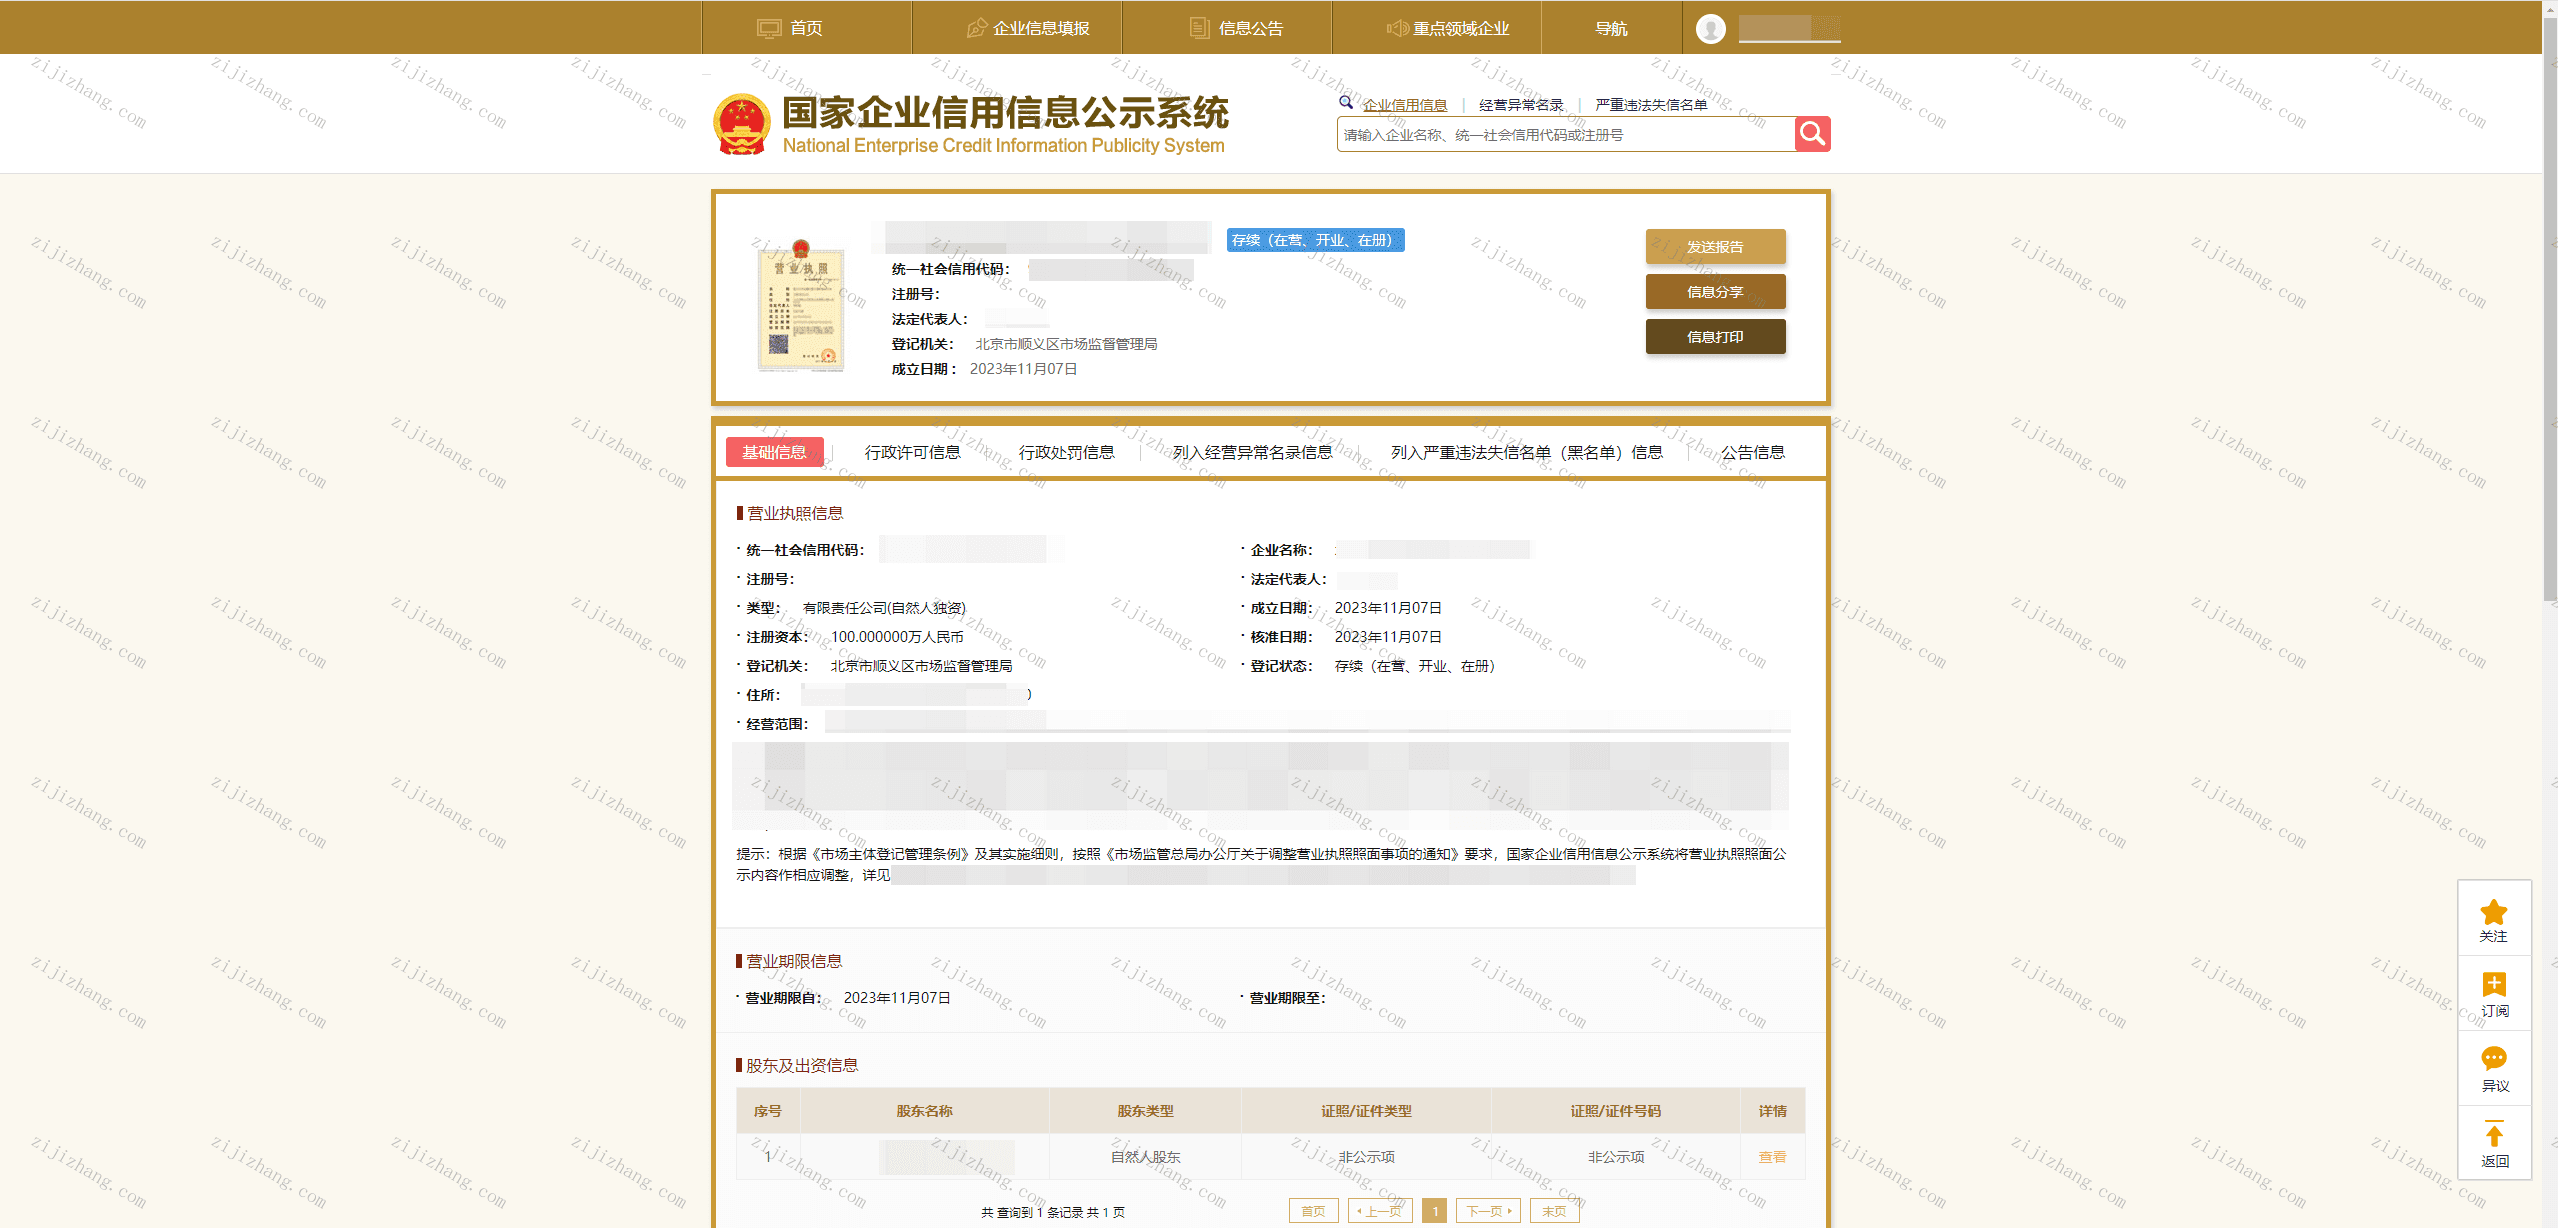Click 登记状态 value 存续（在营、开业、在册）

[x=1414, y=666]
